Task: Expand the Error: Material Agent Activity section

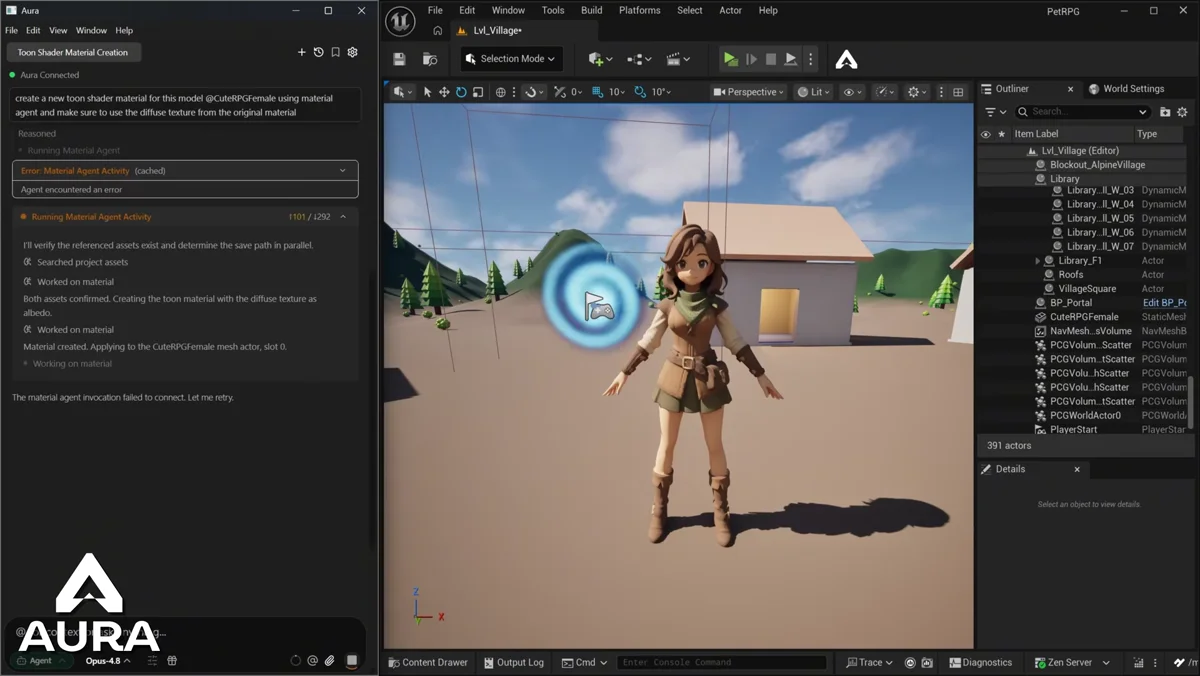Action: click(343, 171)
